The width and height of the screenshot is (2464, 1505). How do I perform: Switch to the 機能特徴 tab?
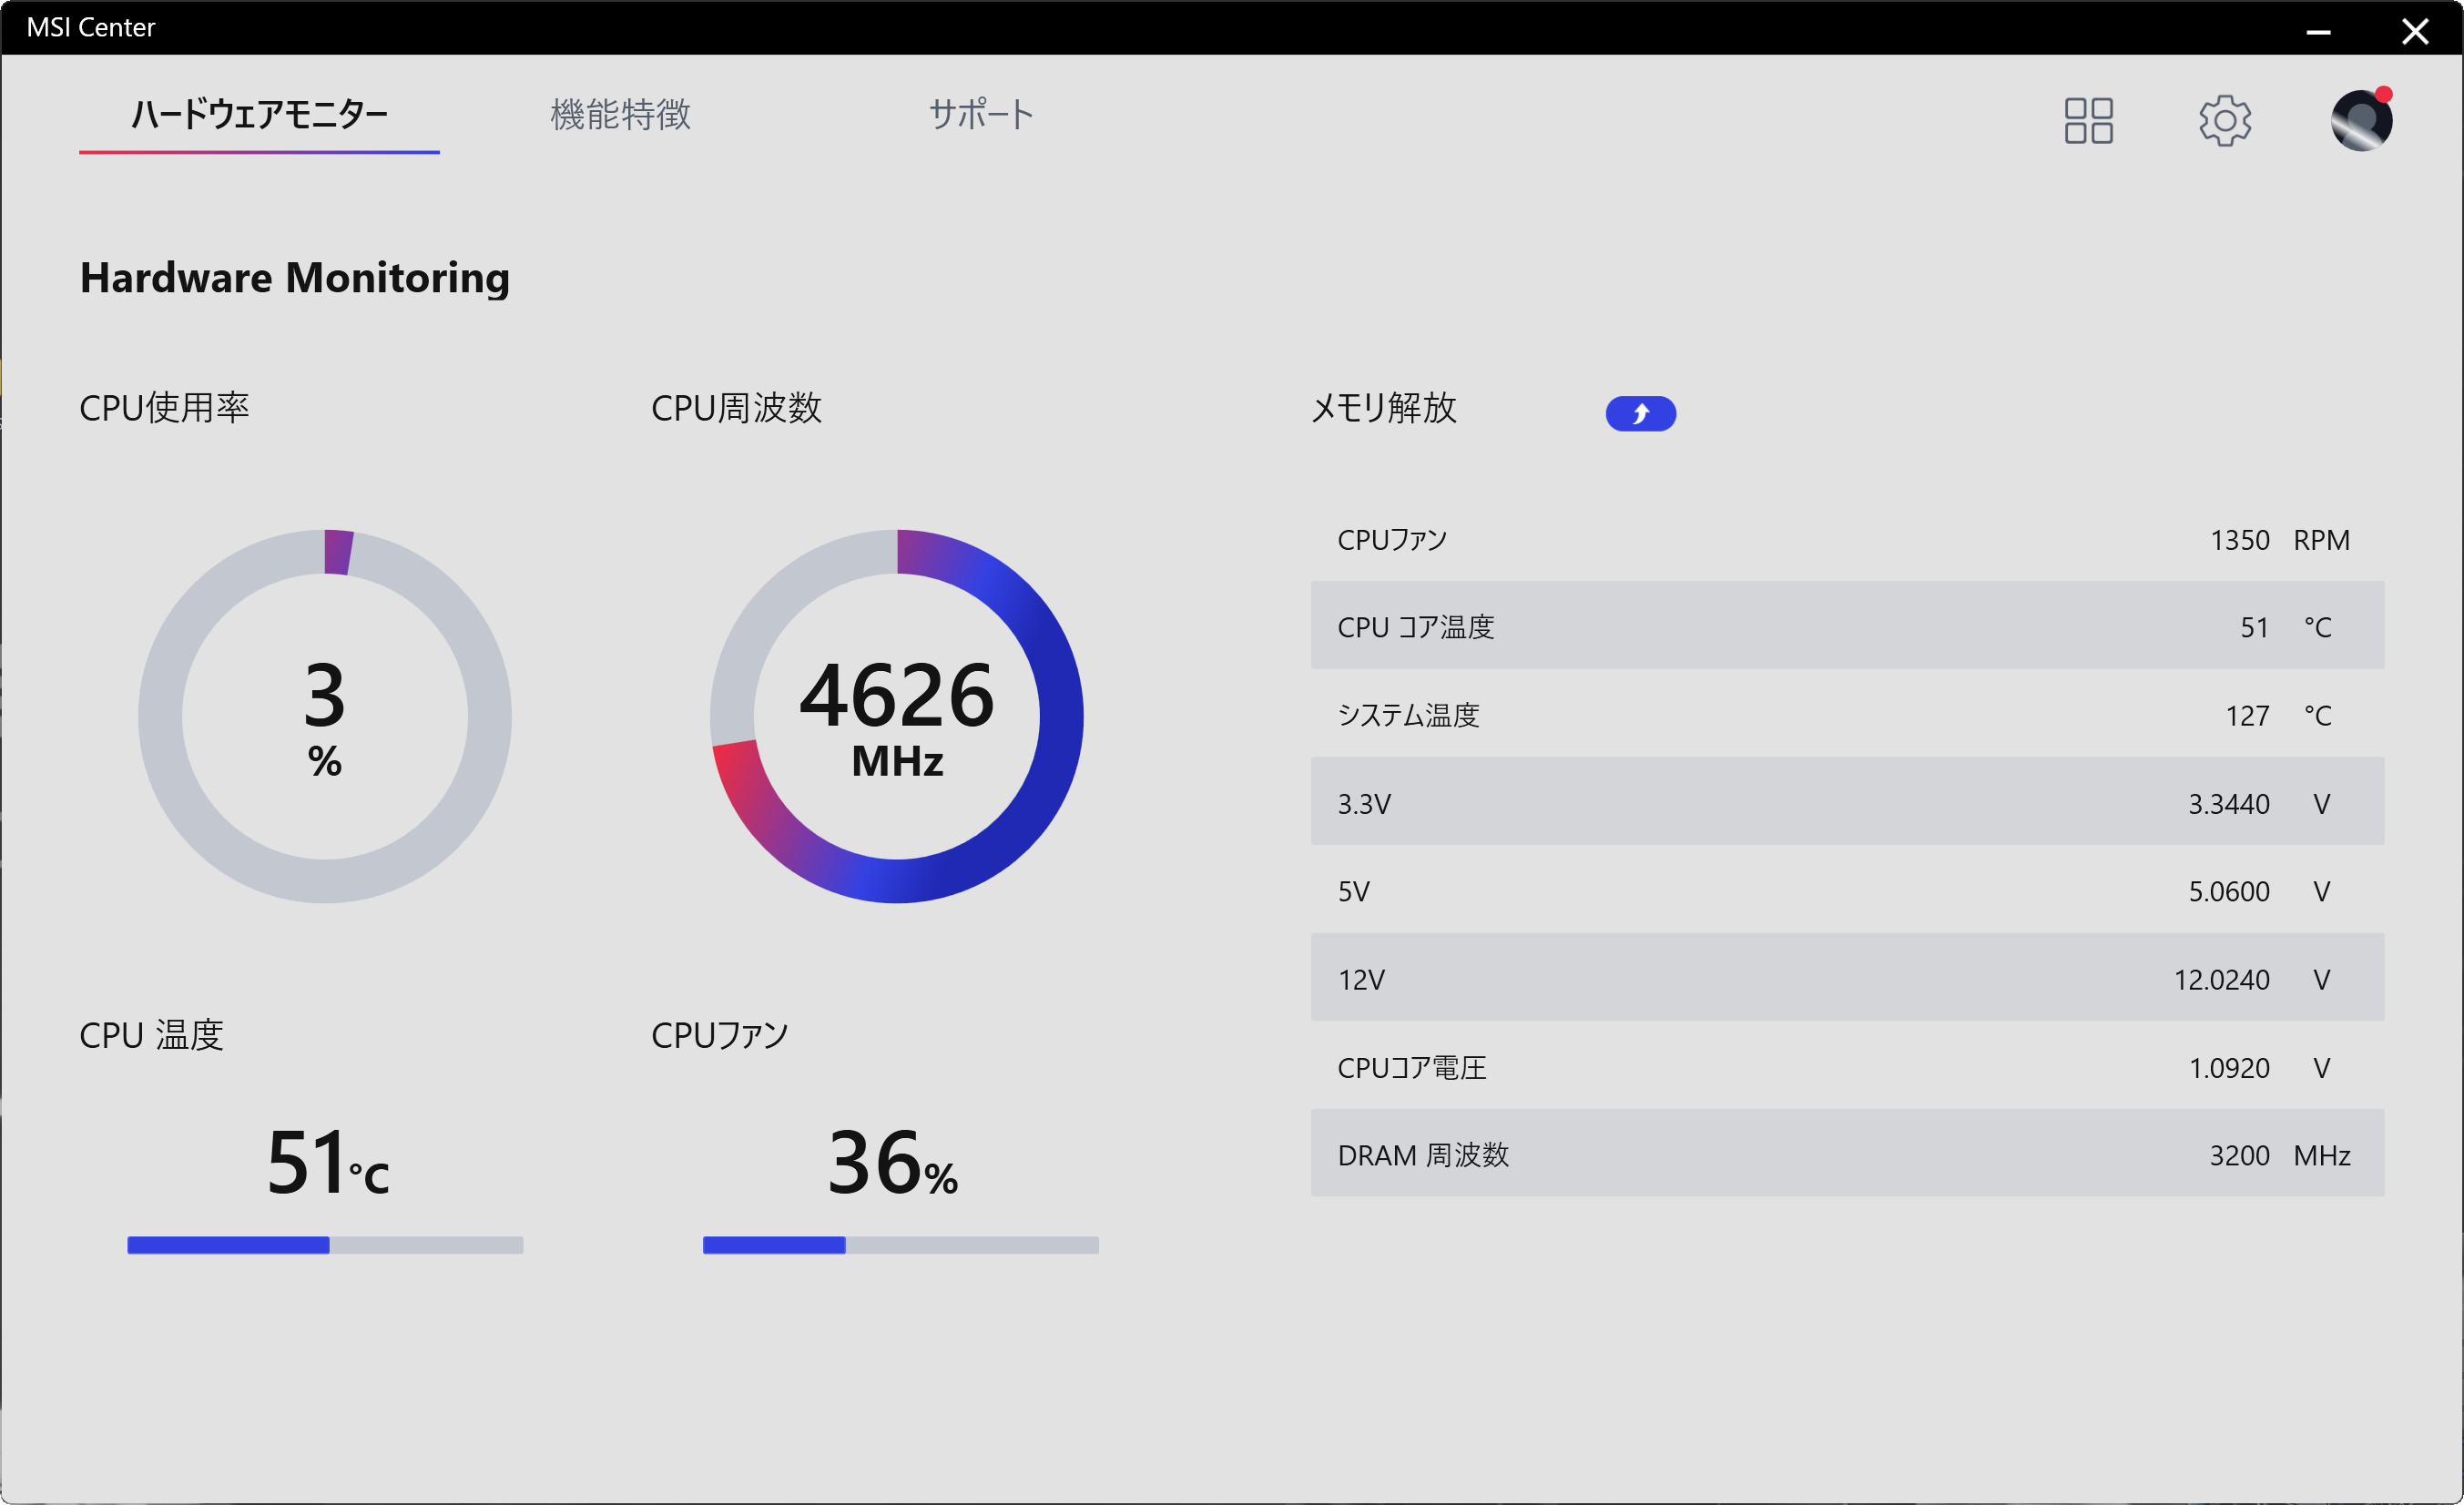[x=620, y=115]
